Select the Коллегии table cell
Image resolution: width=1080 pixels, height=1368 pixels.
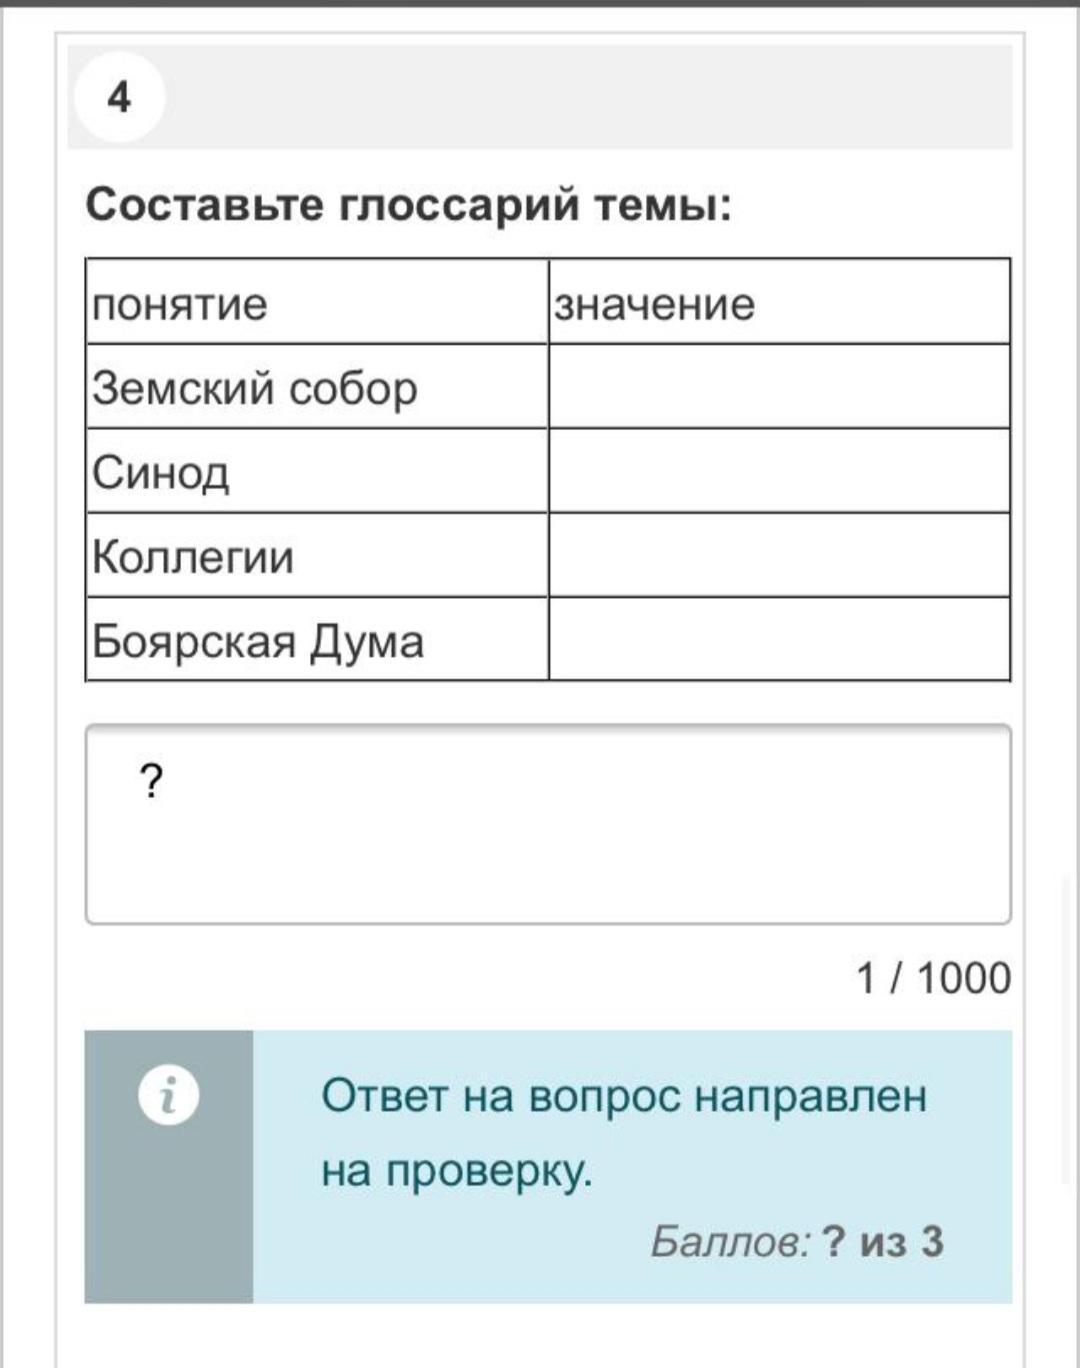pos(316,556)
